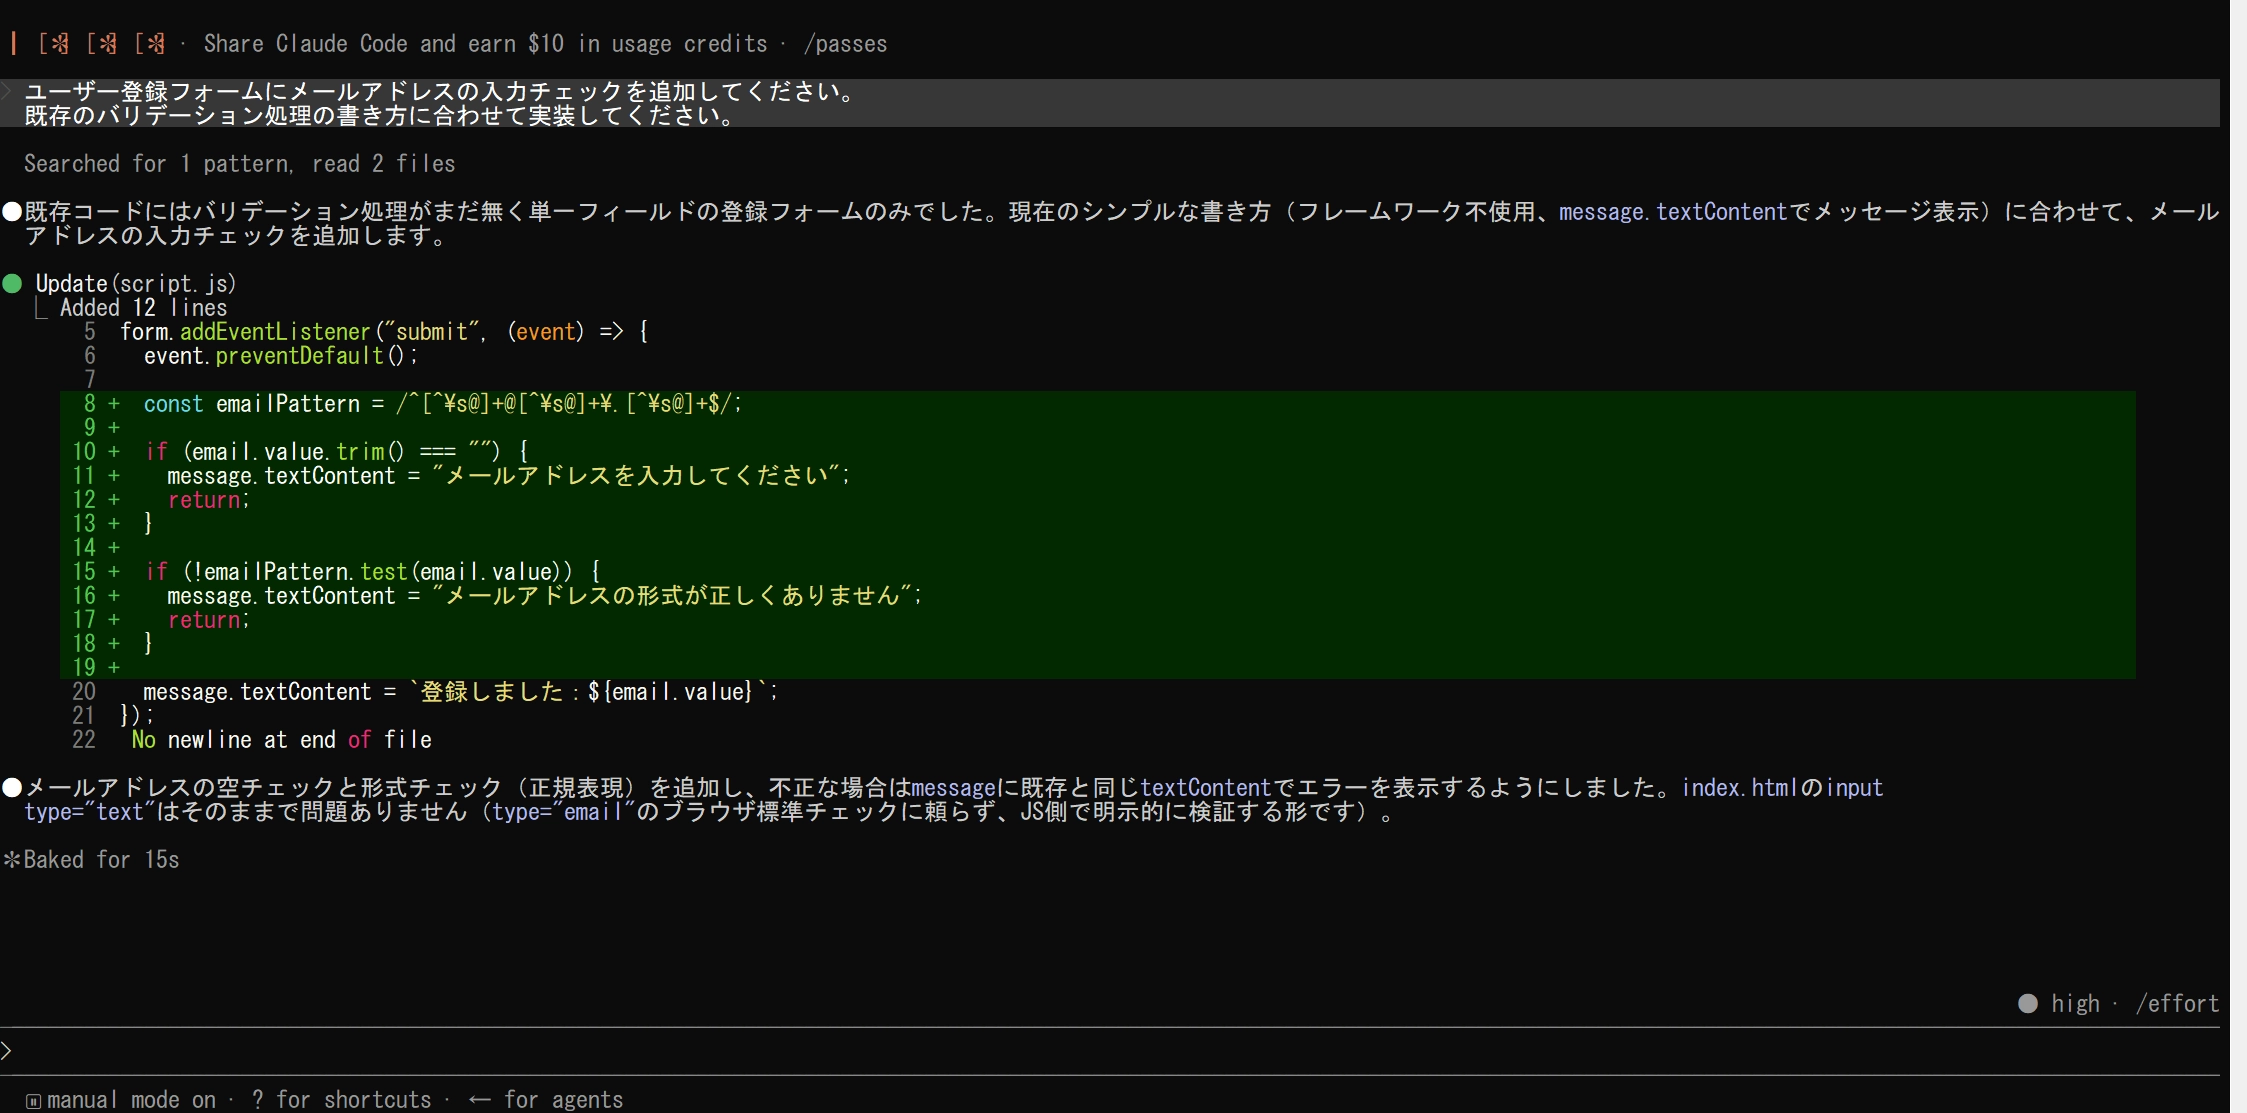2247x1113 pixels.
Task: Click the first orange bracket icon at top
Action: (x=54, y=44)
